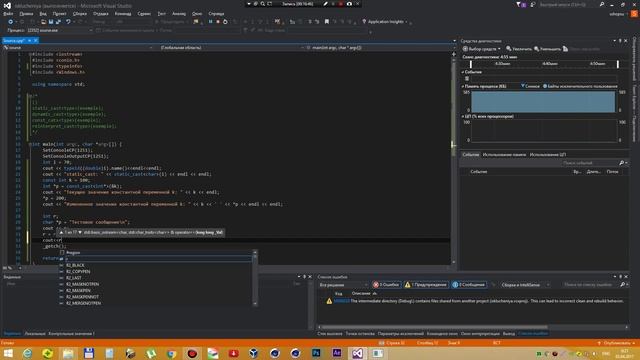Open the Edit menu
Viewport: 640px width, 360px height.
tap(26, 13)
